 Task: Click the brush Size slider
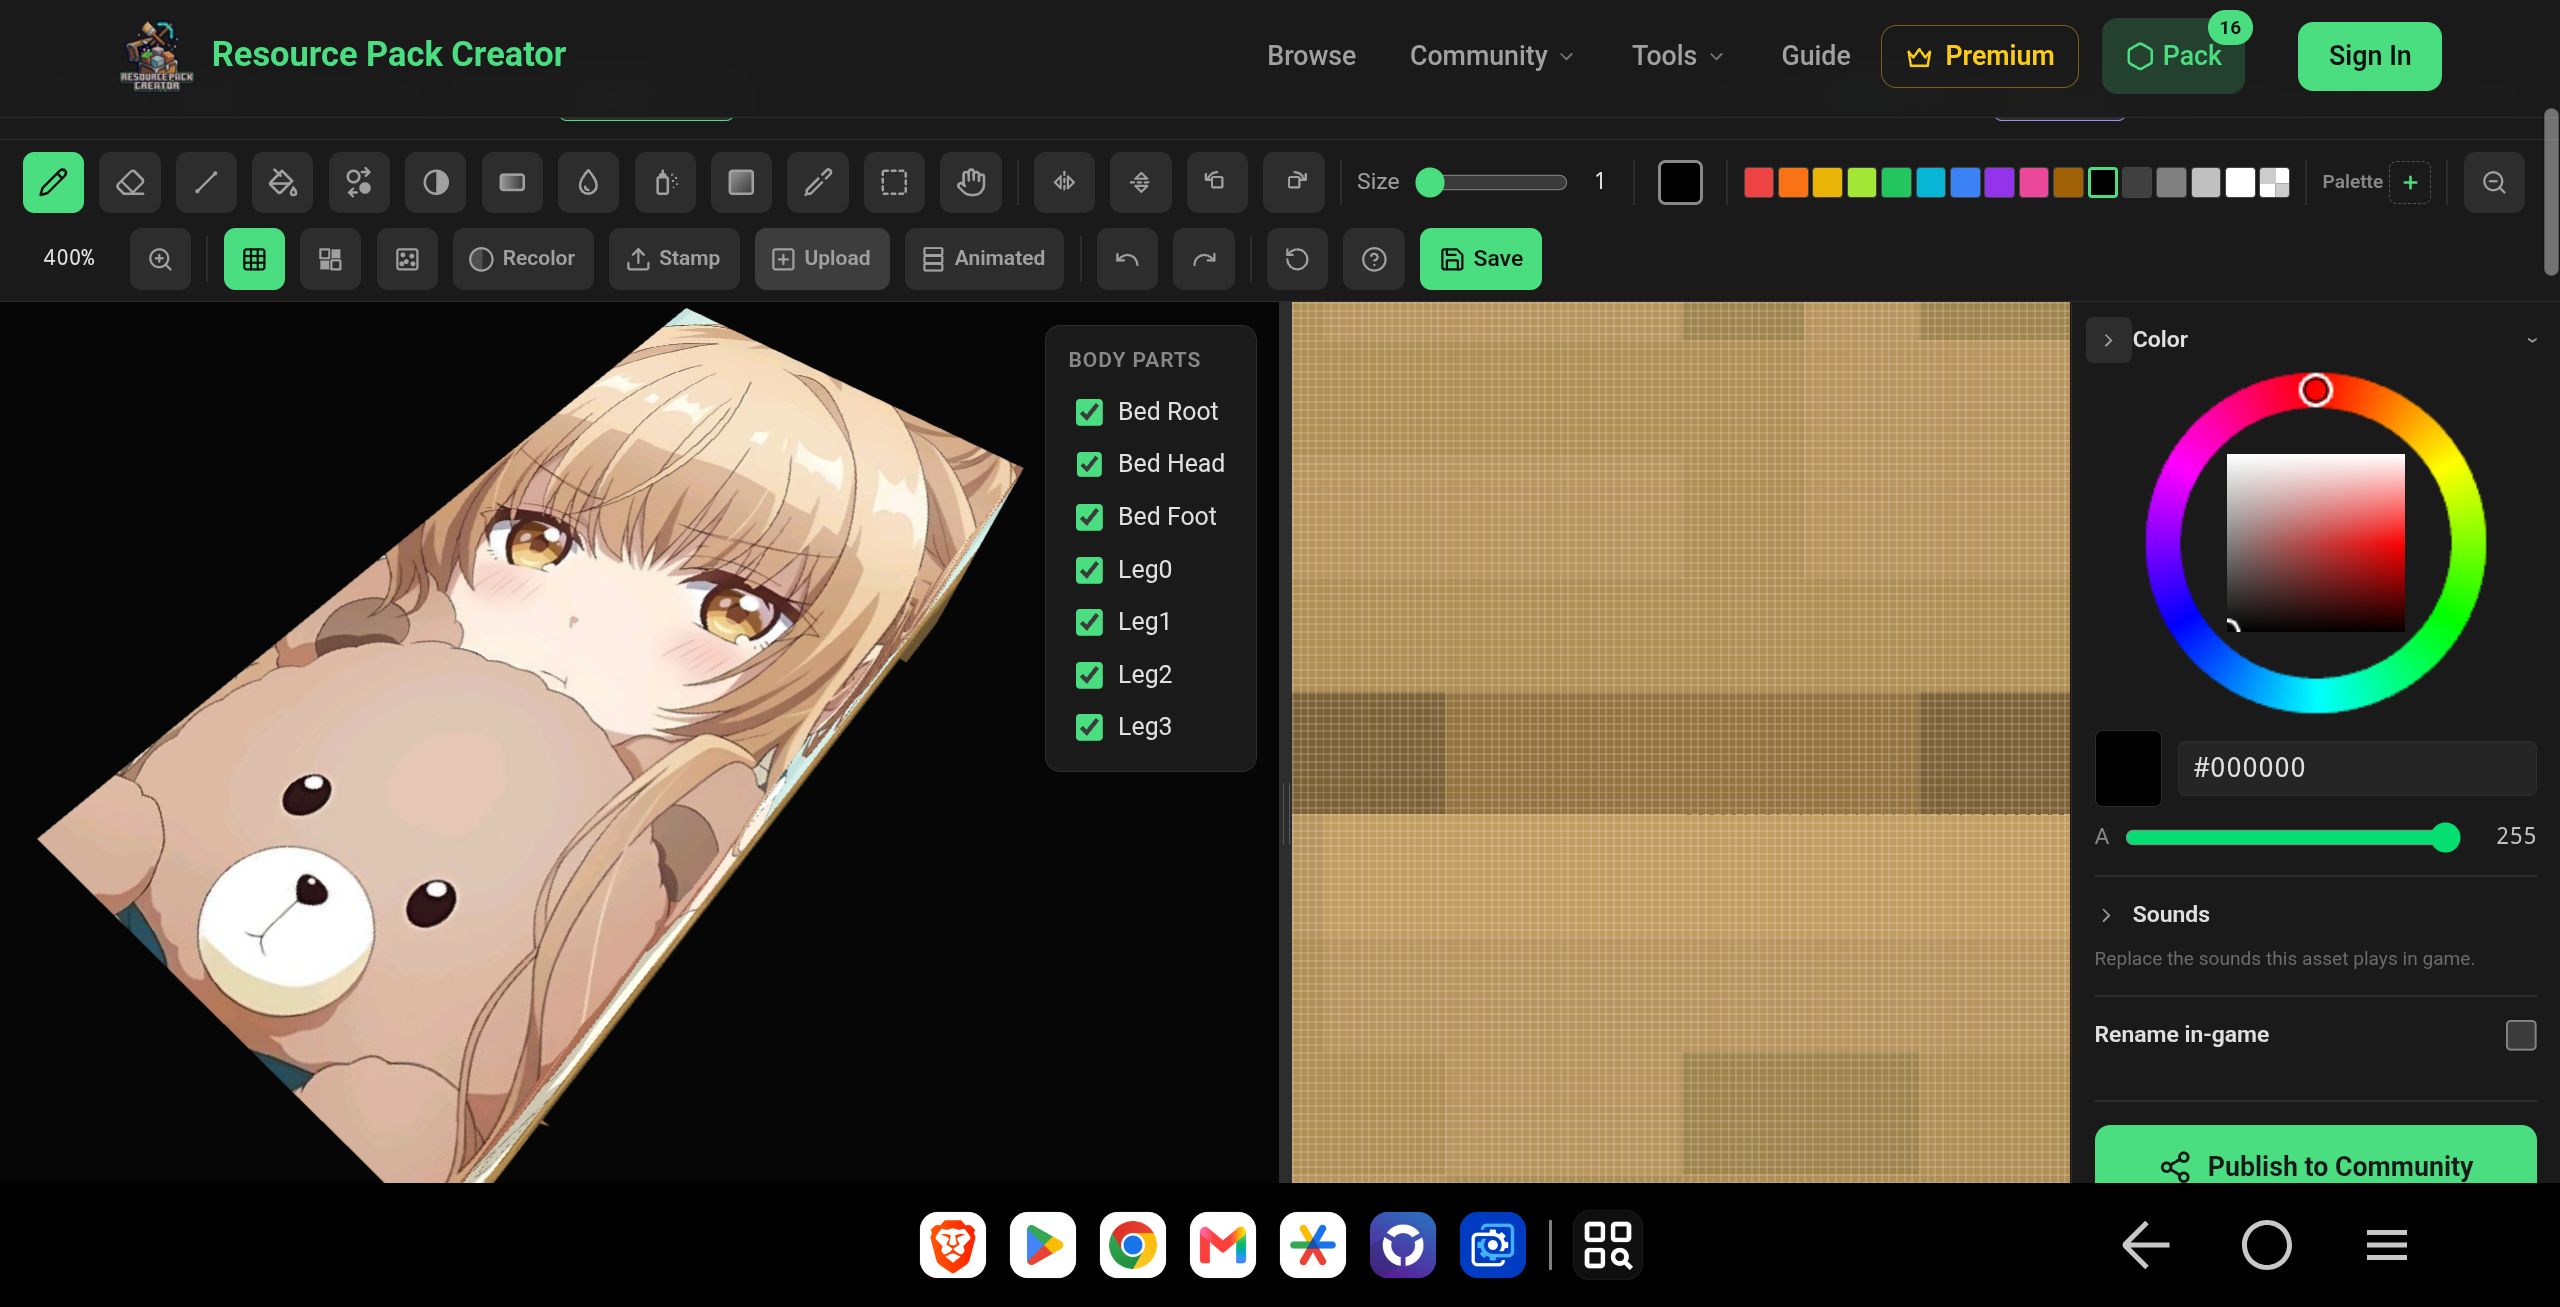coord(1492,182)
